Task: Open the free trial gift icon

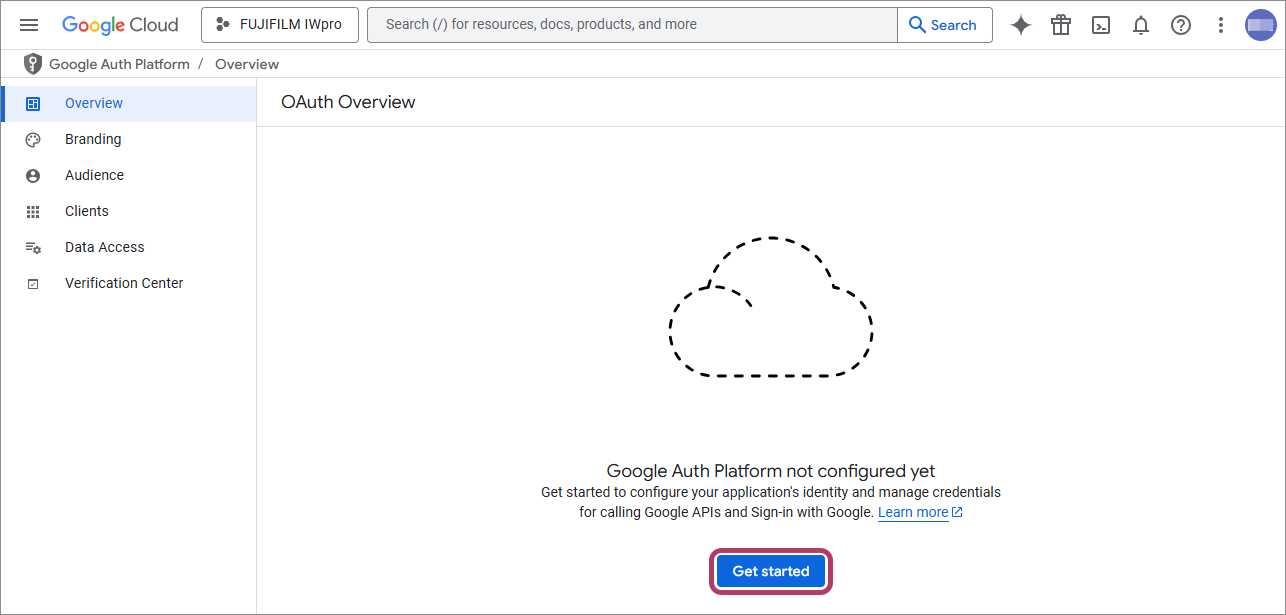Action: pos(1061,25)
